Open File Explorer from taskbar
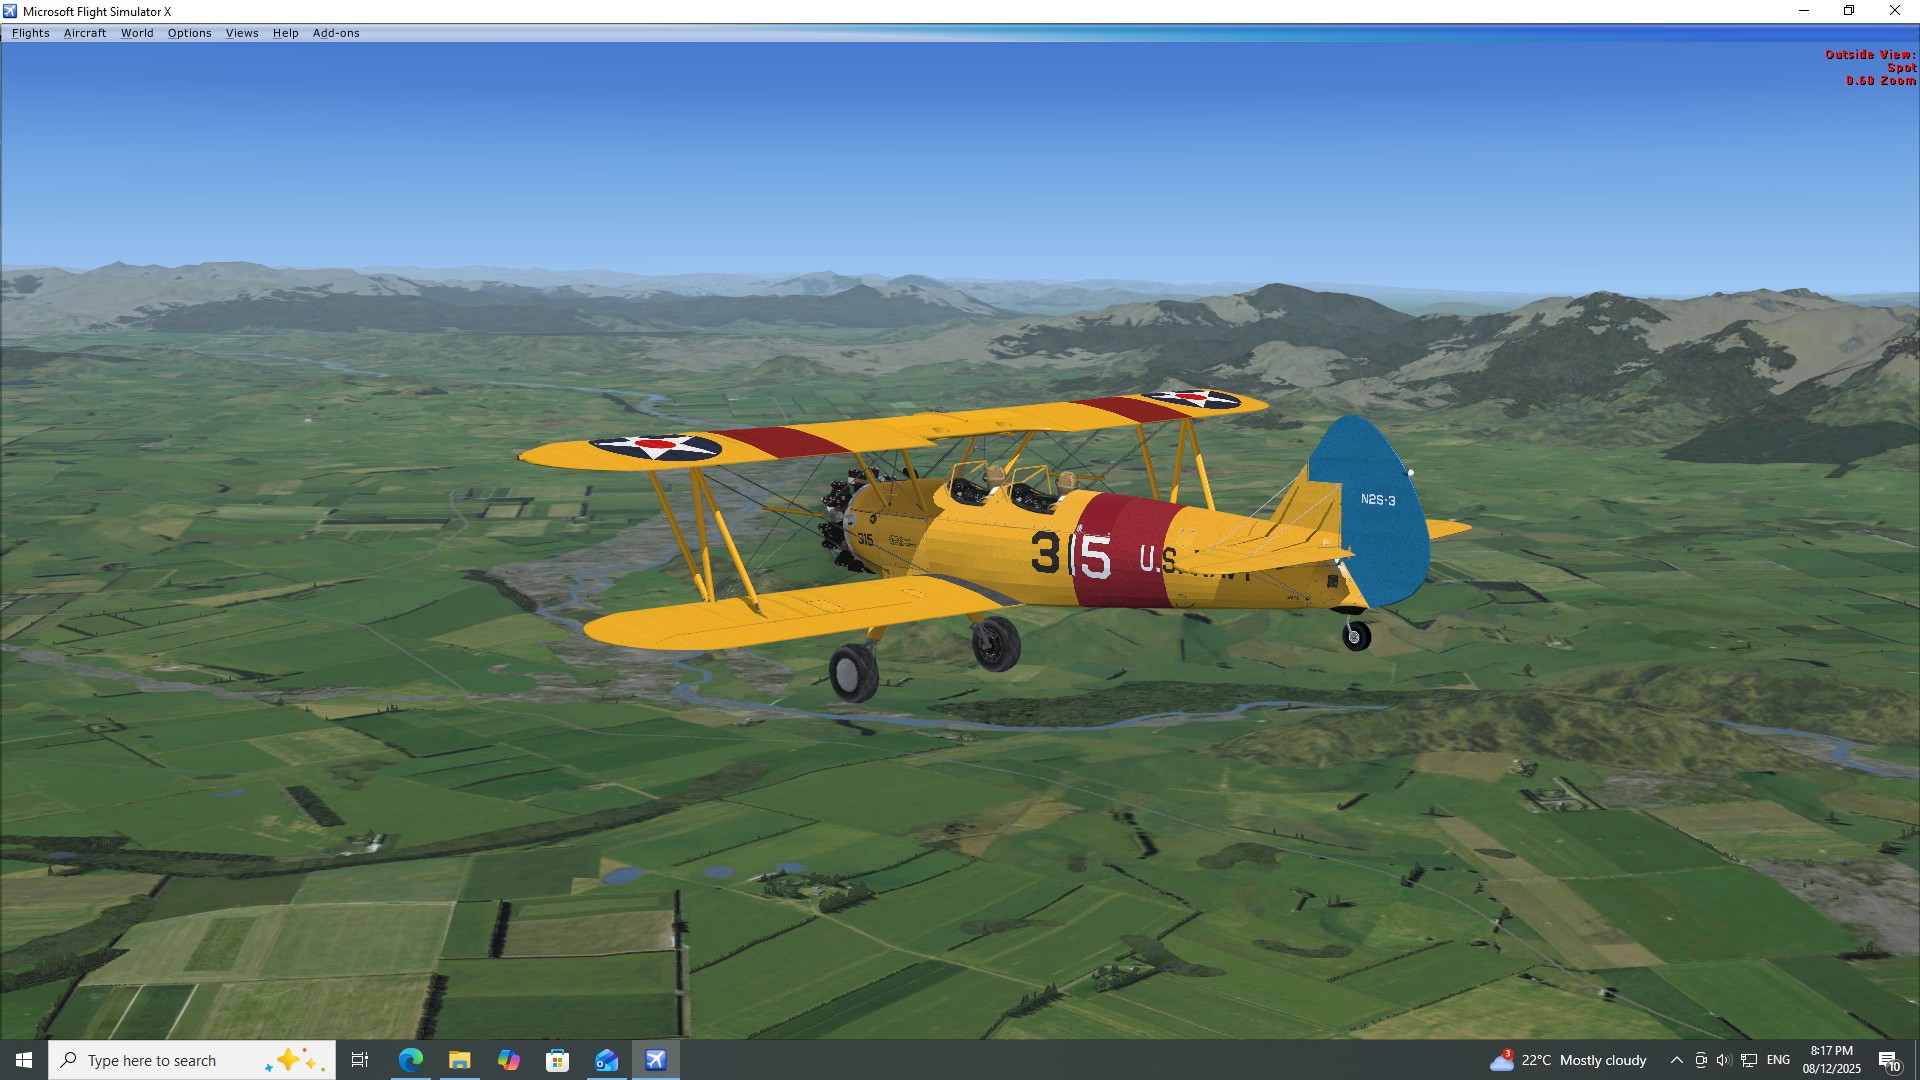This screenshot has width=1920, height=1080. tap(459, 1060)
